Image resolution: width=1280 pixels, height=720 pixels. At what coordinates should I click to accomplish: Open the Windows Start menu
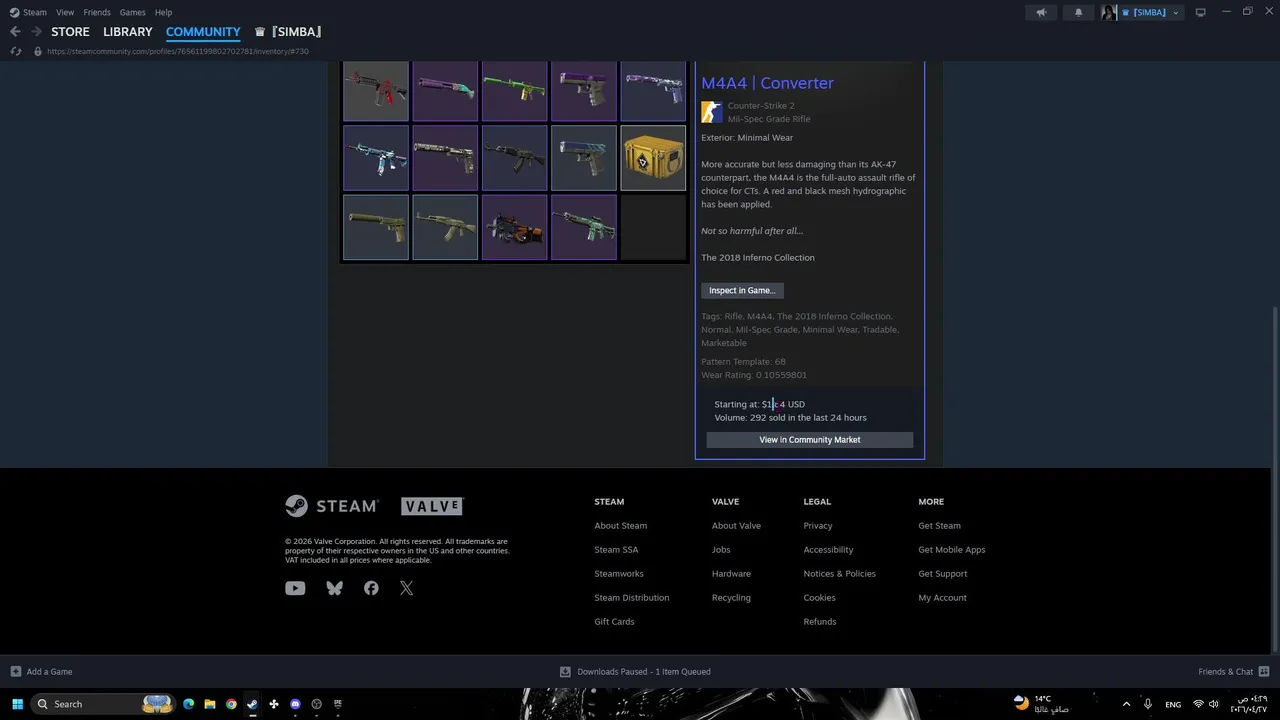click(x=17, y=704)
